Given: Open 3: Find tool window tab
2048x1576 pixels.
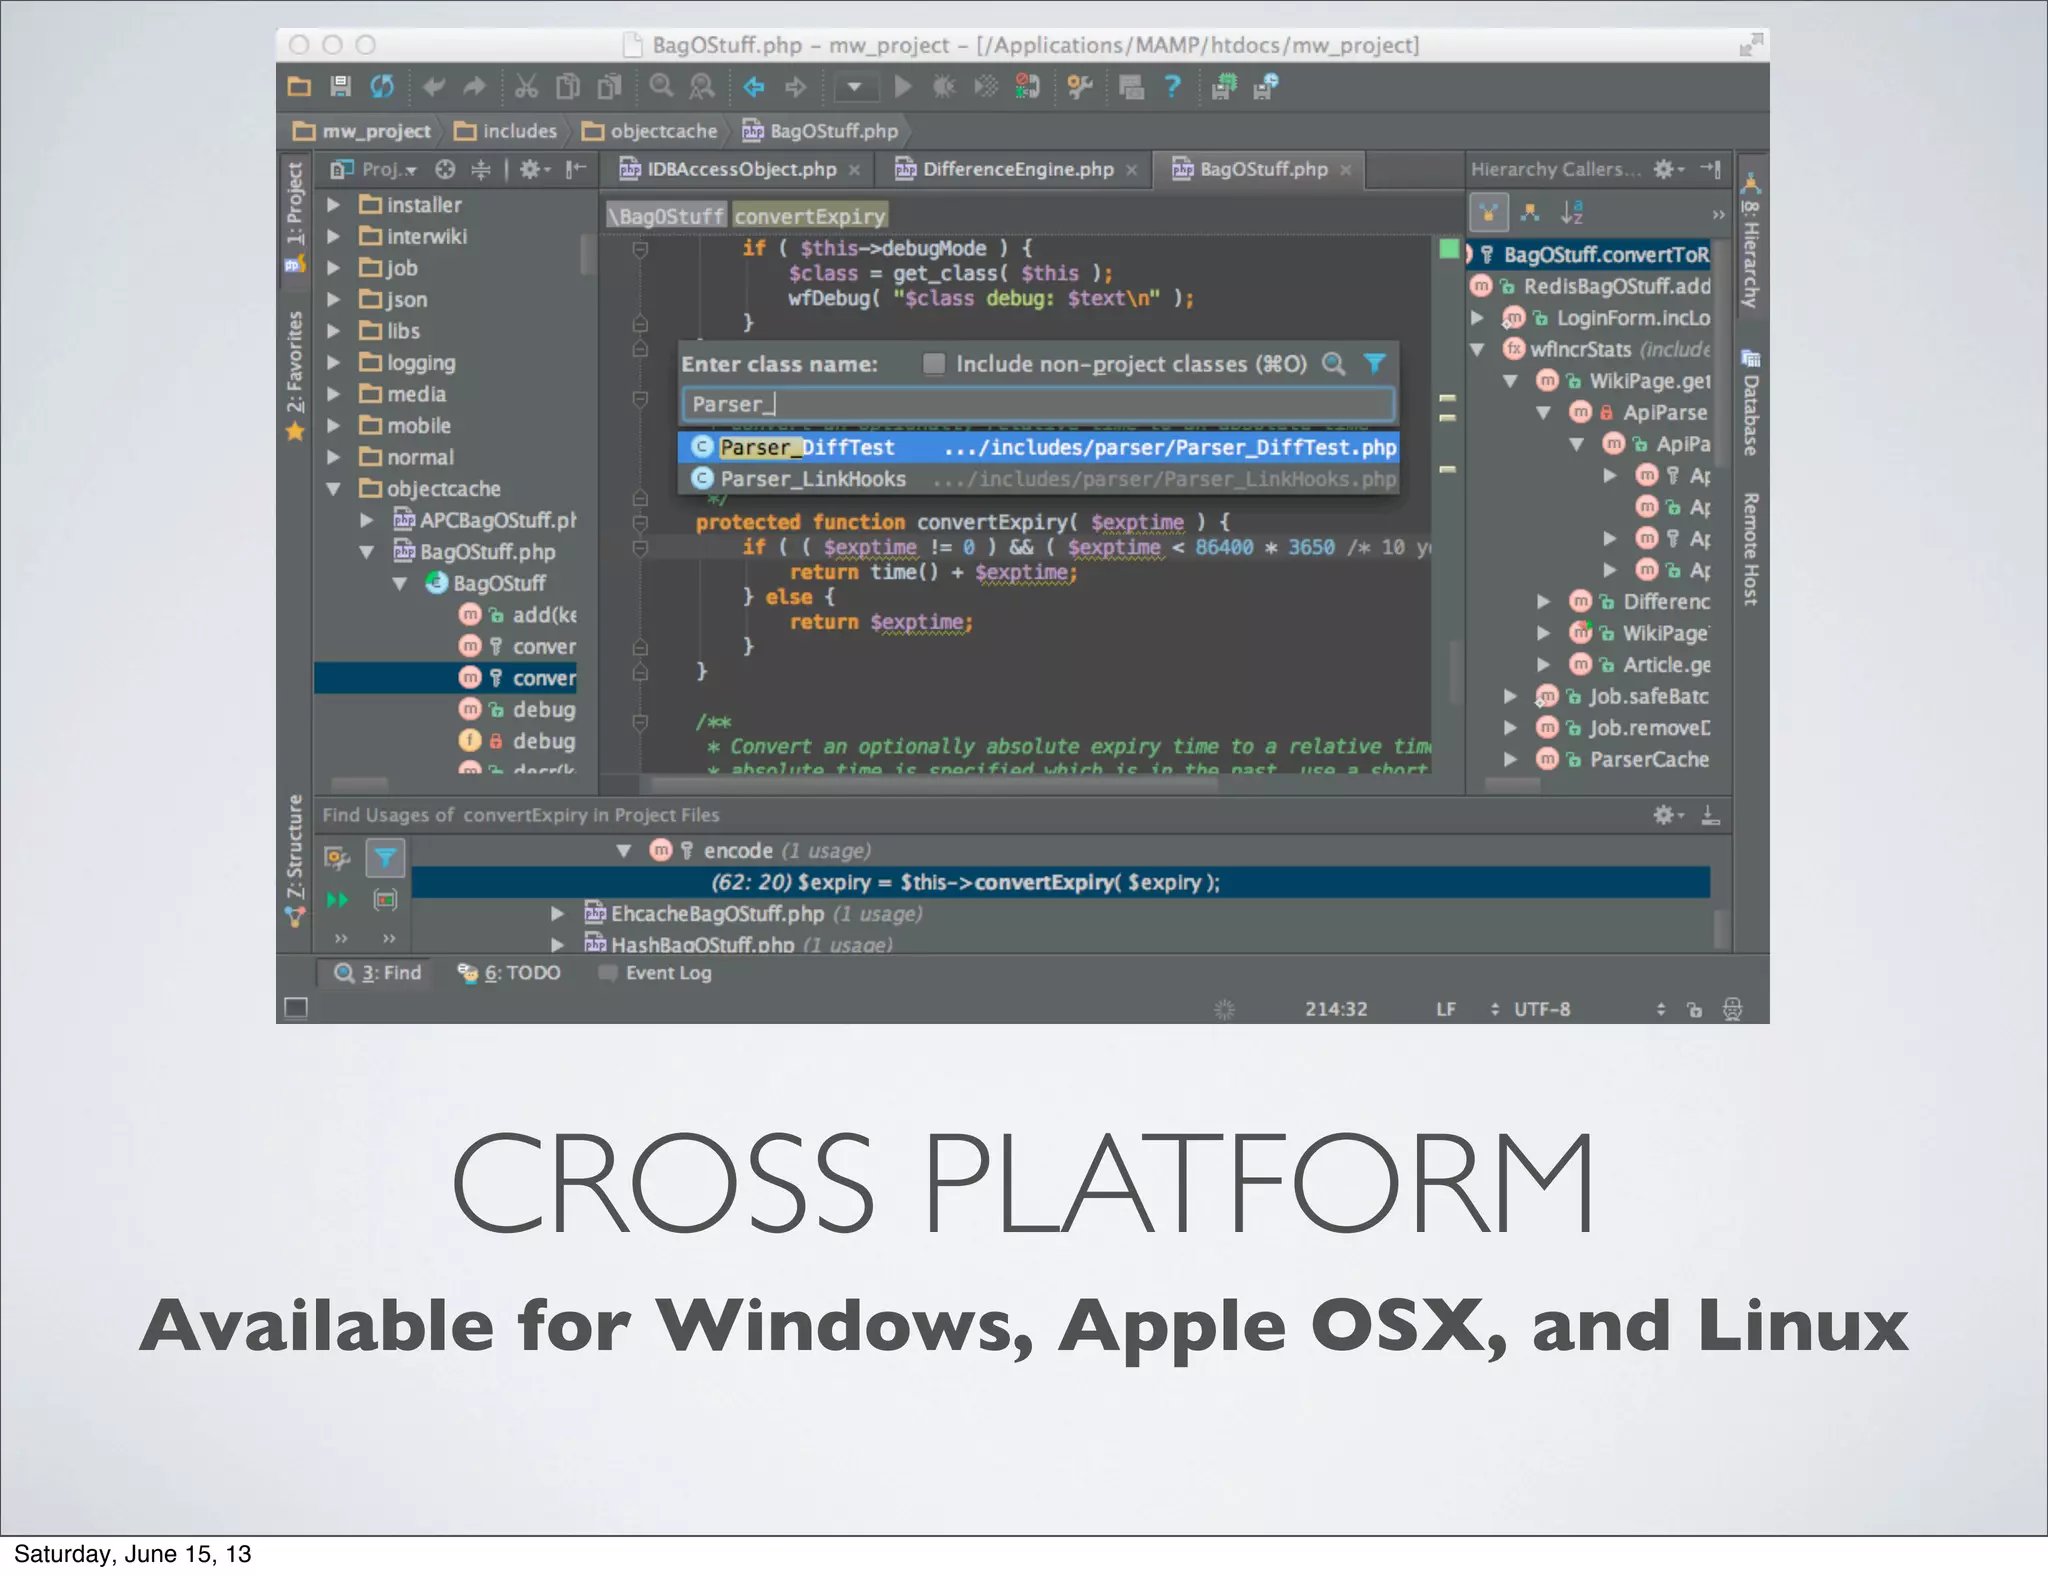Looking at the screenshot, I should pos(378,973).
